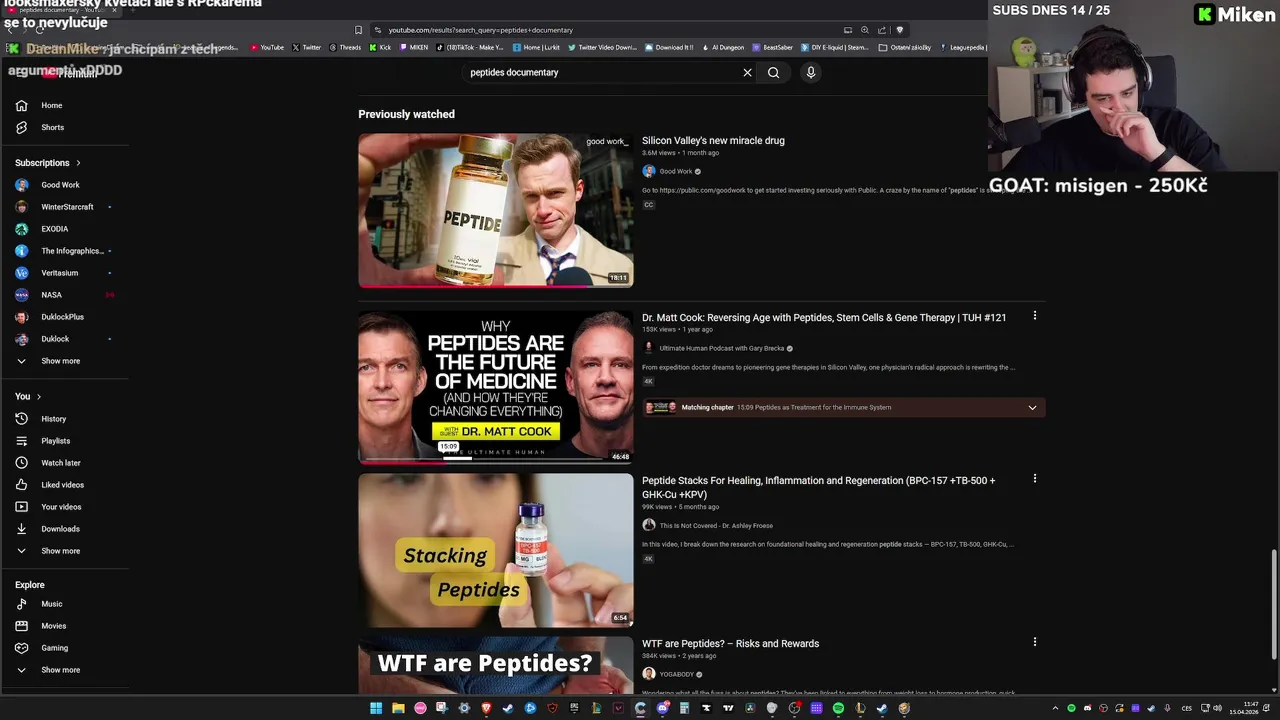Open Dr. Matt Cook Reversing Age video title
Viewport: 1280px width, 720px height.
pos(824,317)
